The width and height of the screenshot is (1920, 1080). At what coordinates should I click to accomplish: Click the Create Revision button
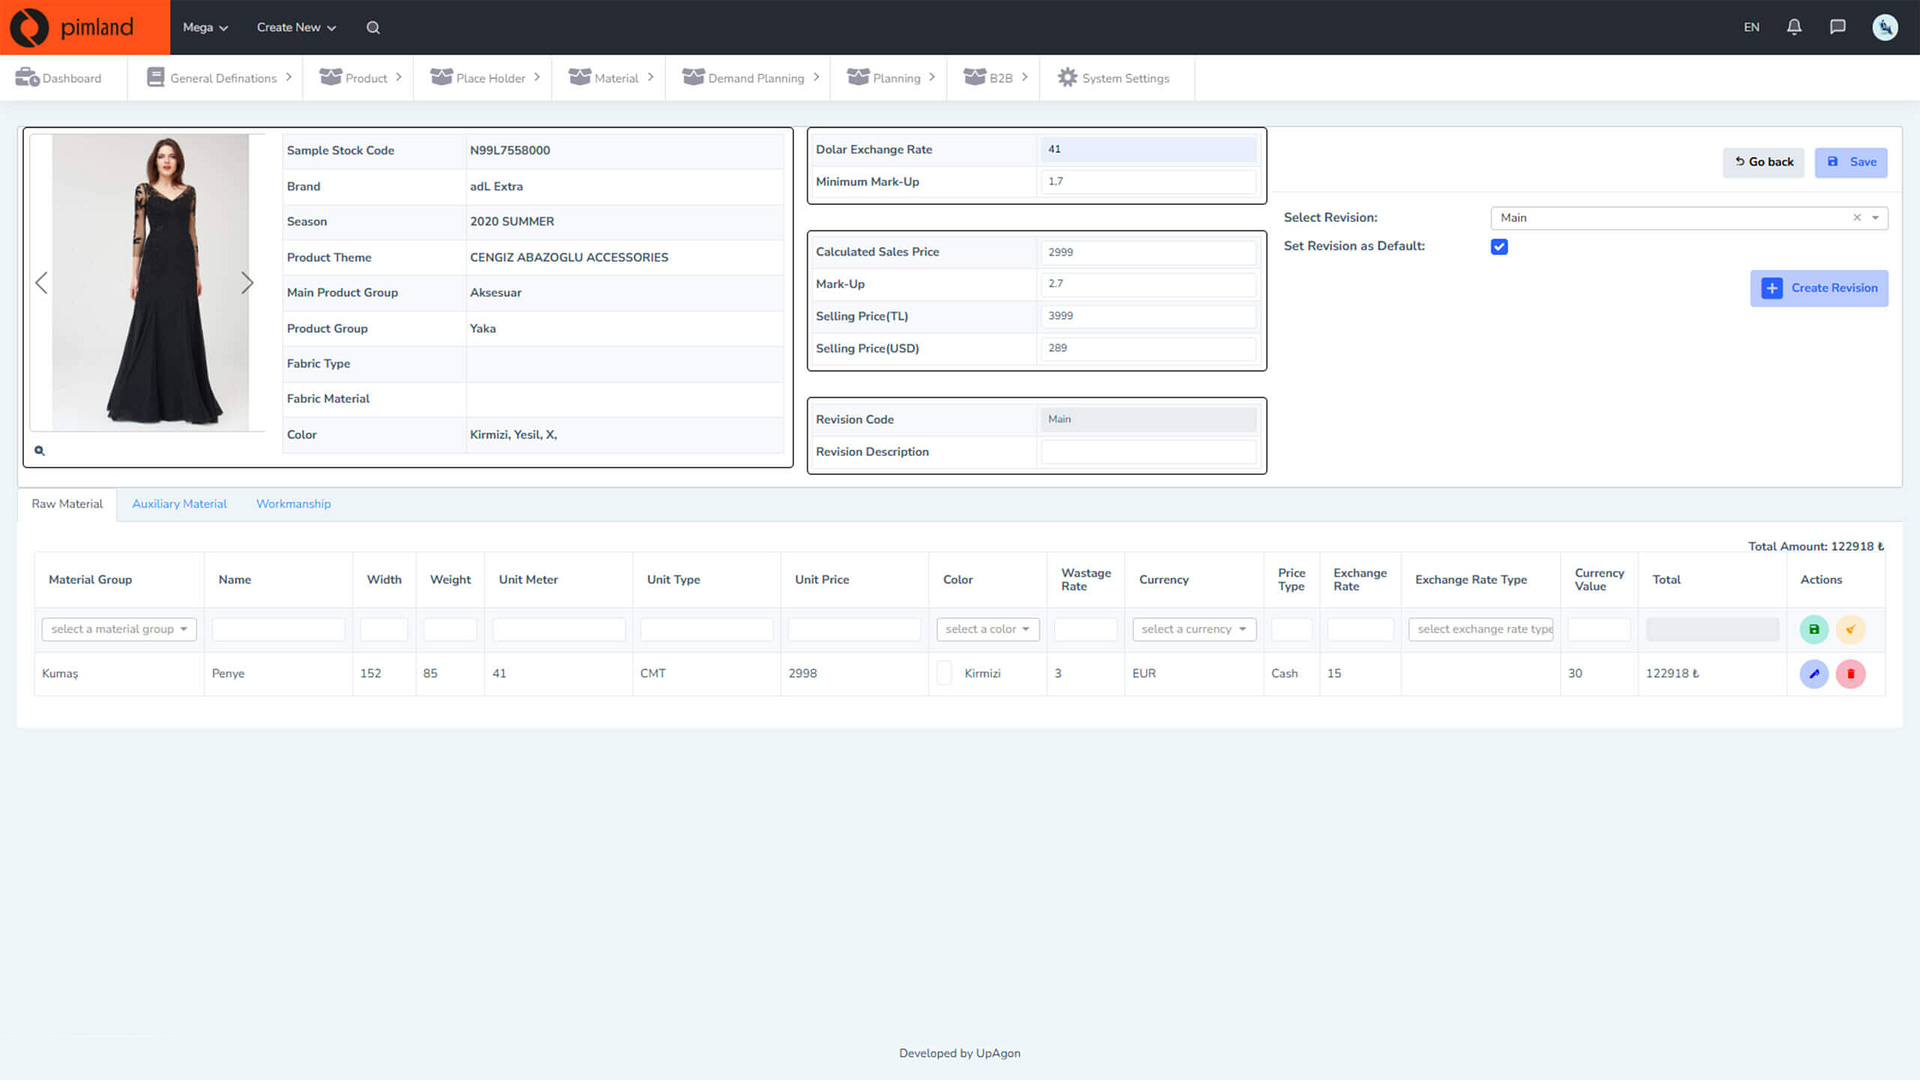pos(1819,288)
